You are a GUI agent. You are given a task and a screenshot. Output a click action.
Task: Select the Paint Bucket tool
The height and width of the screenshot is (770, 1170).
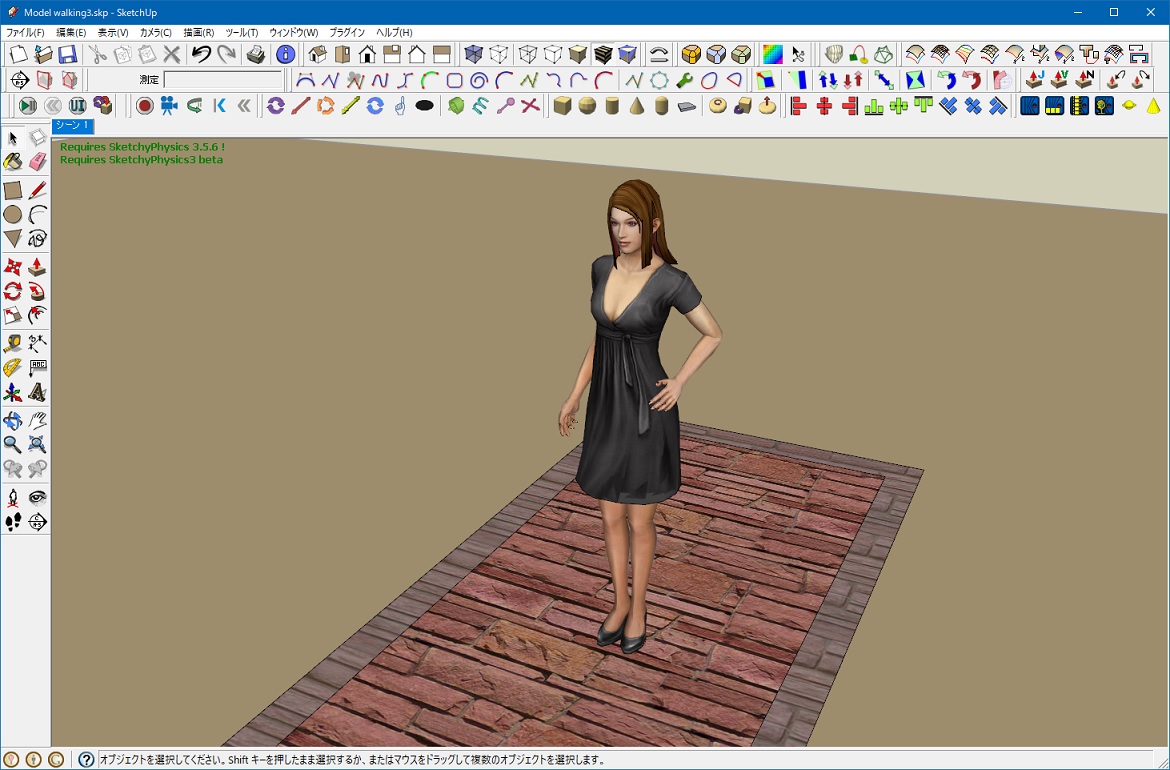(13, 162)
